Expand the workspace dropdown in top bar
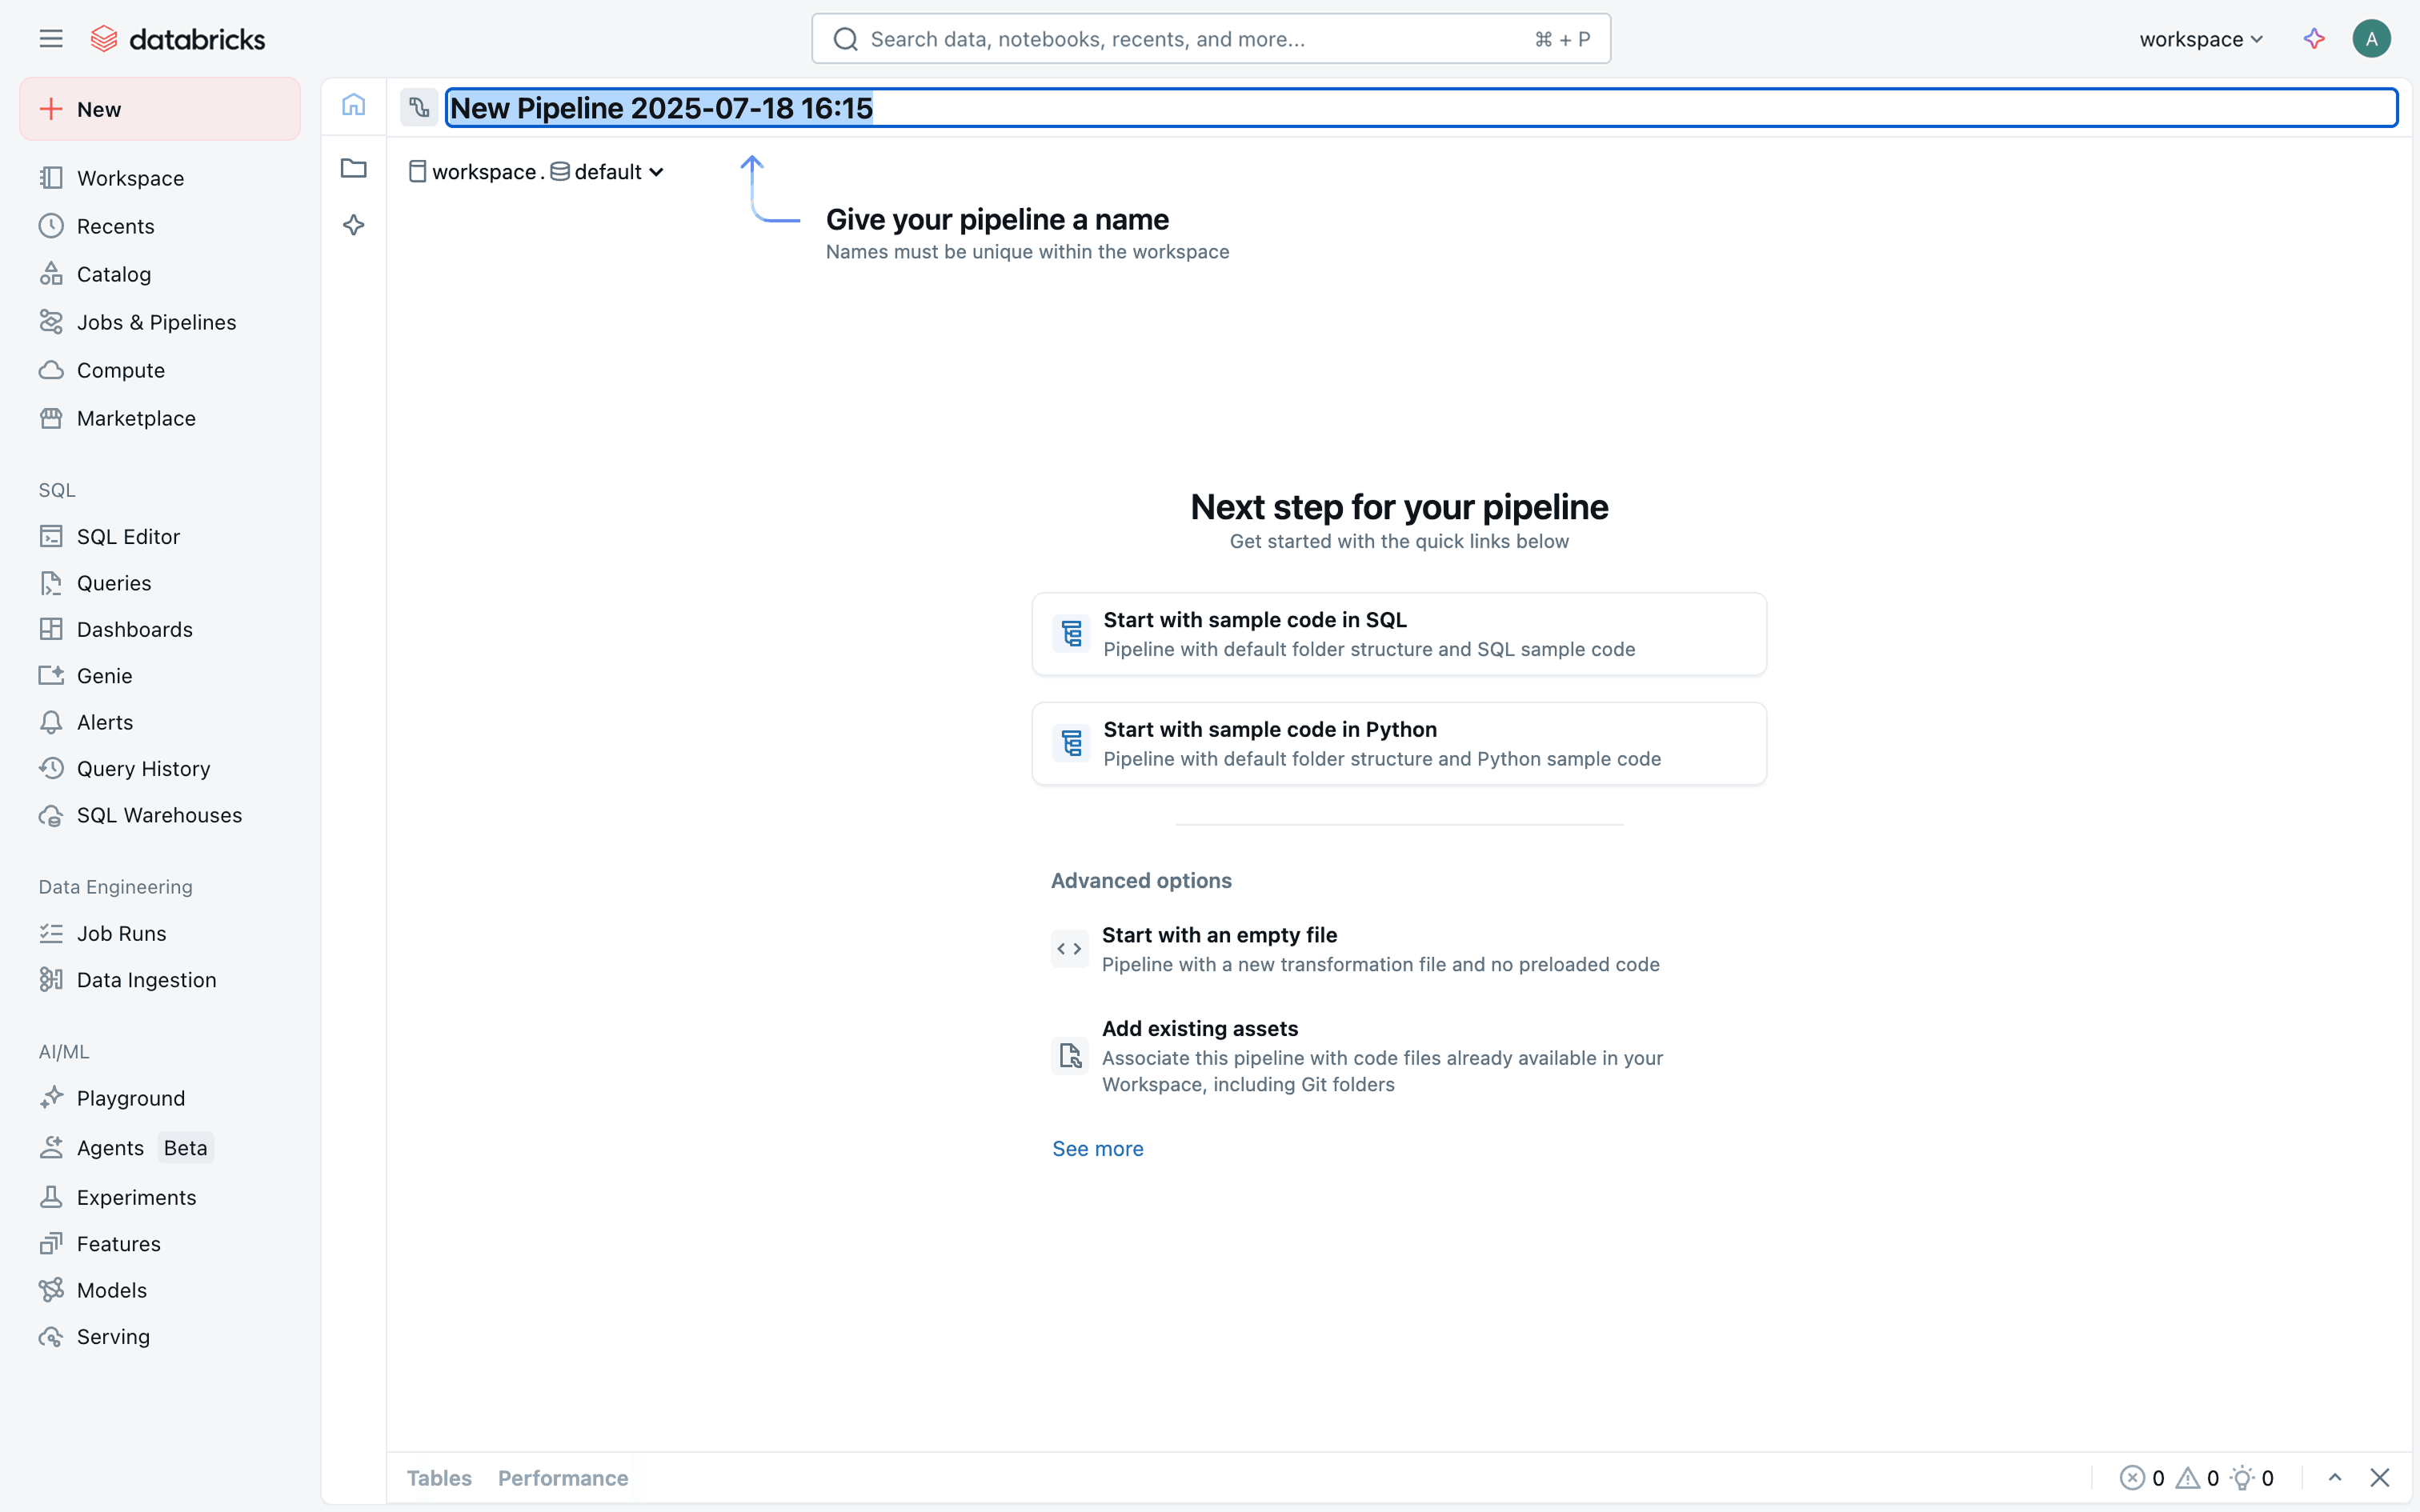 pos(2201,39)
